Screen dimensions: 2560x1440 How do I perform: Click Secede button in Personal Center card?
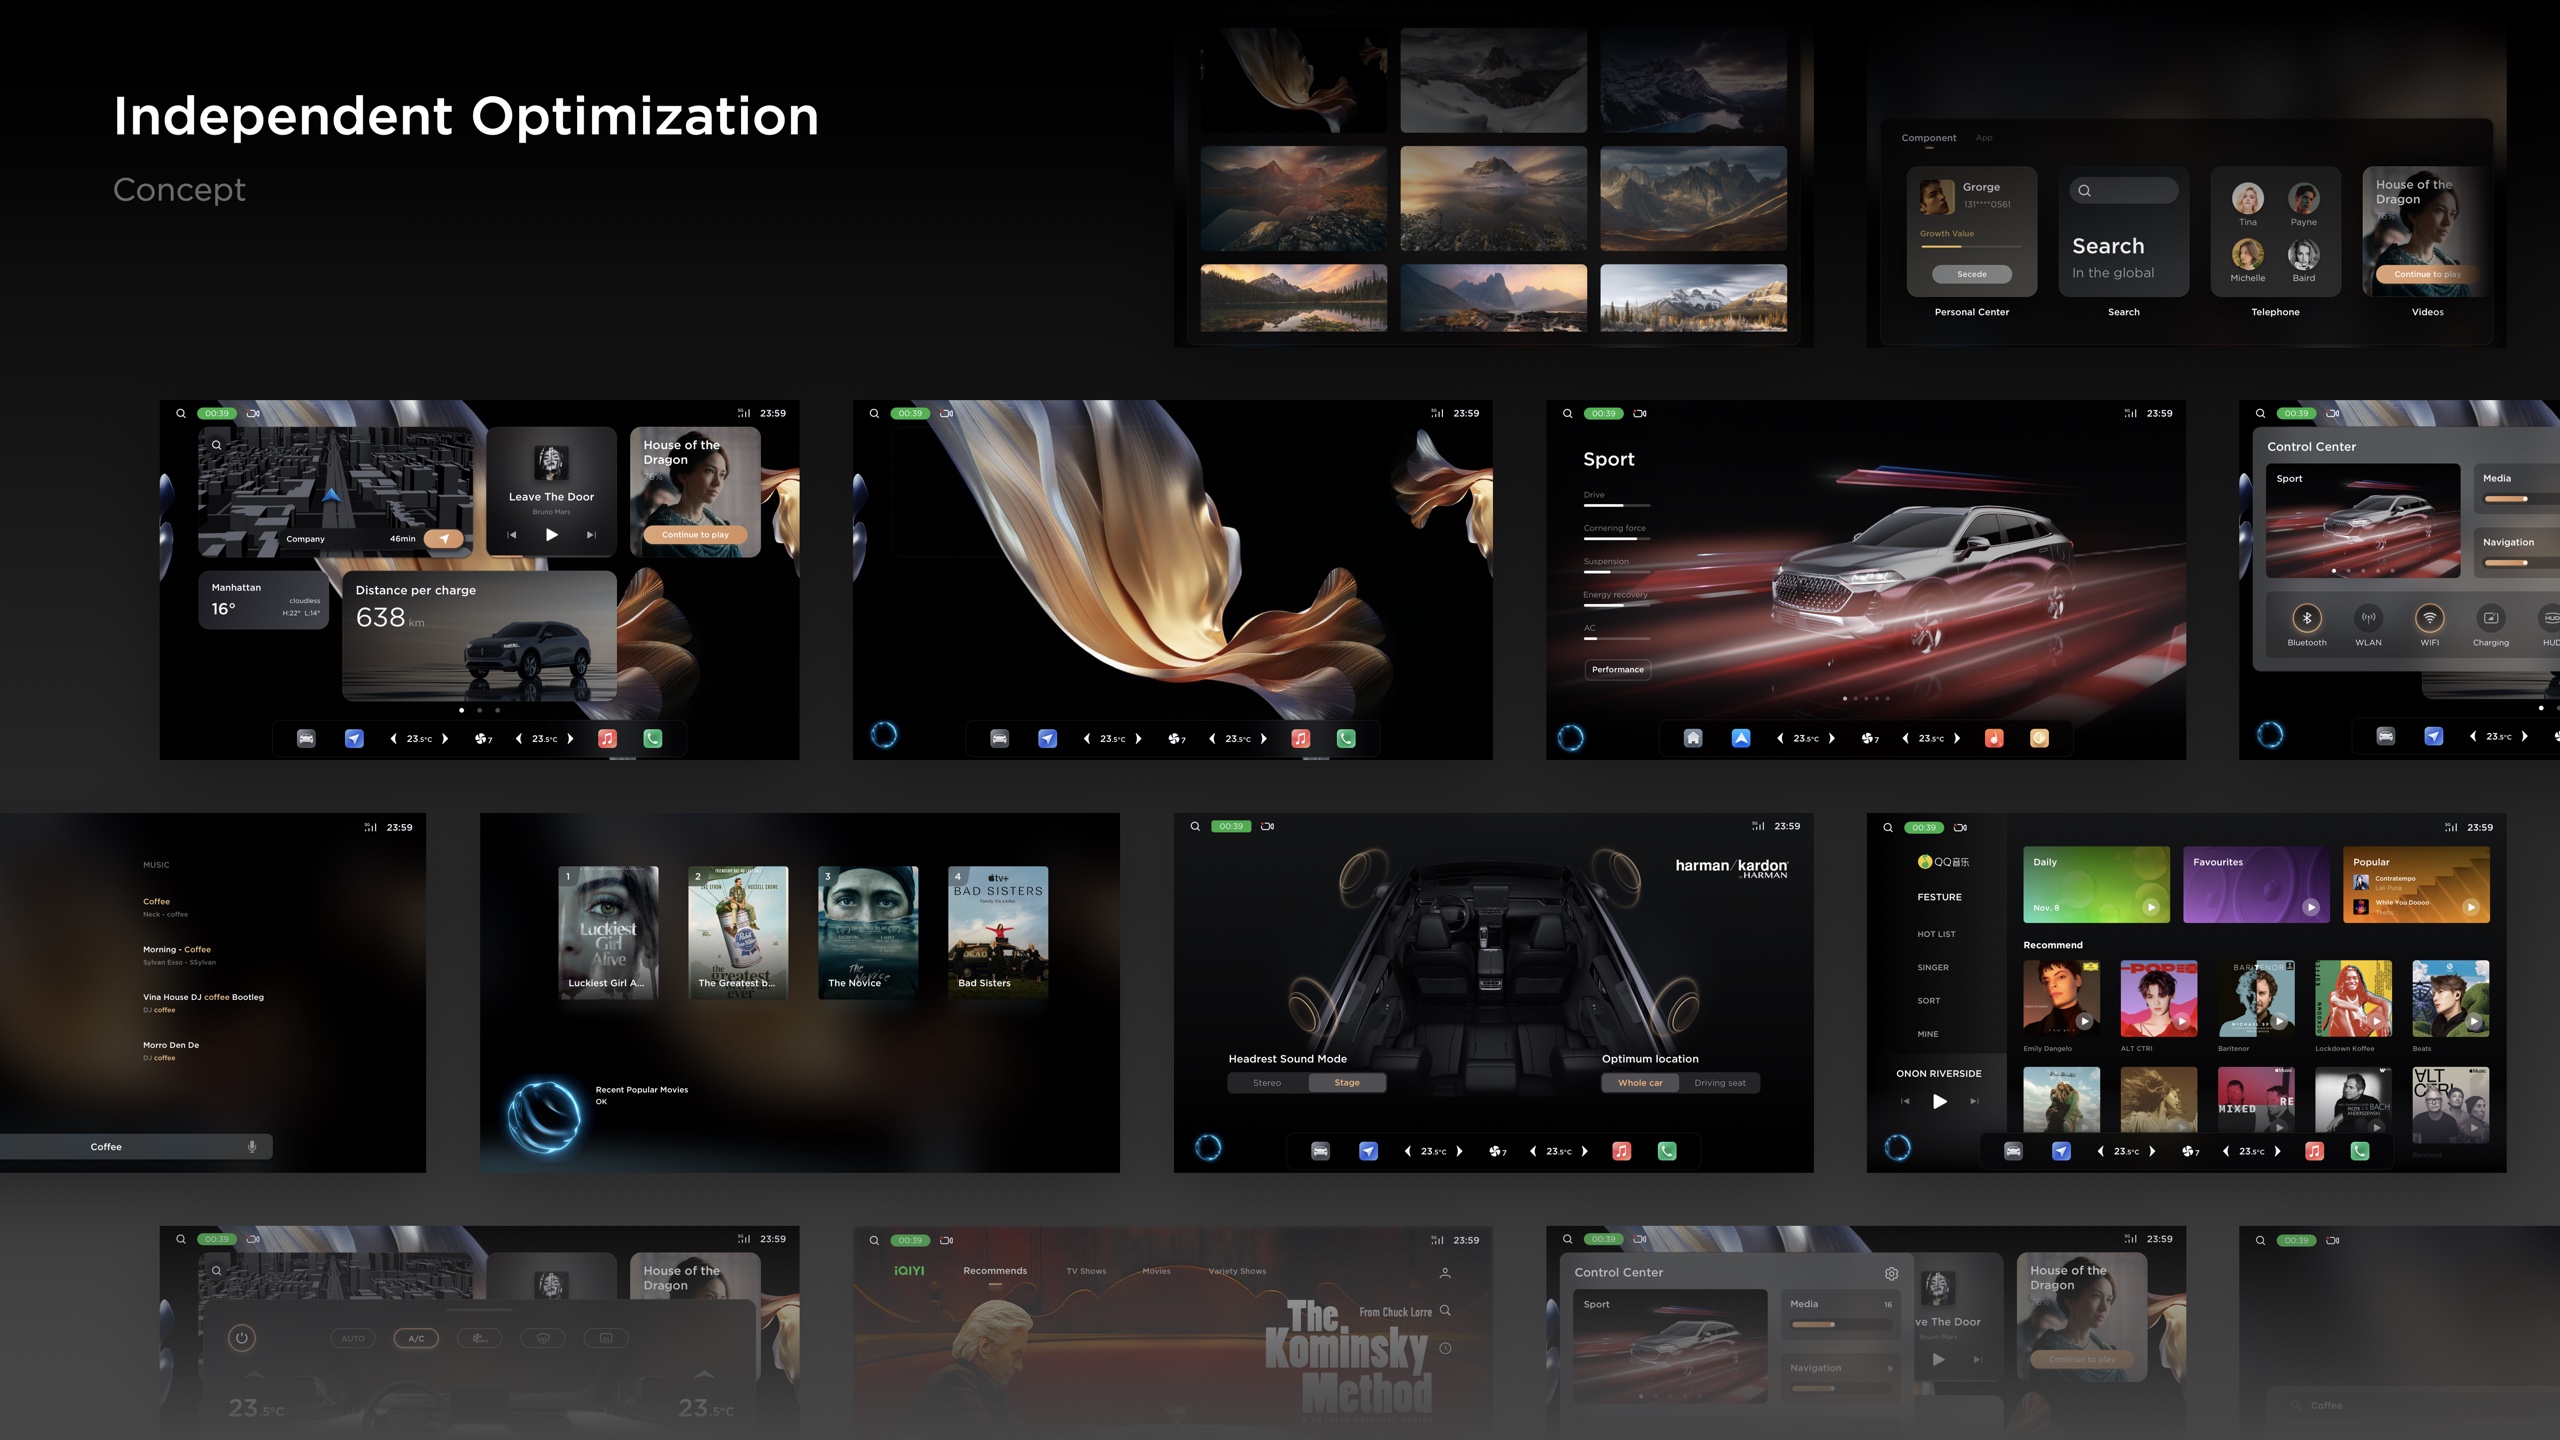(x=1971, y=274)
